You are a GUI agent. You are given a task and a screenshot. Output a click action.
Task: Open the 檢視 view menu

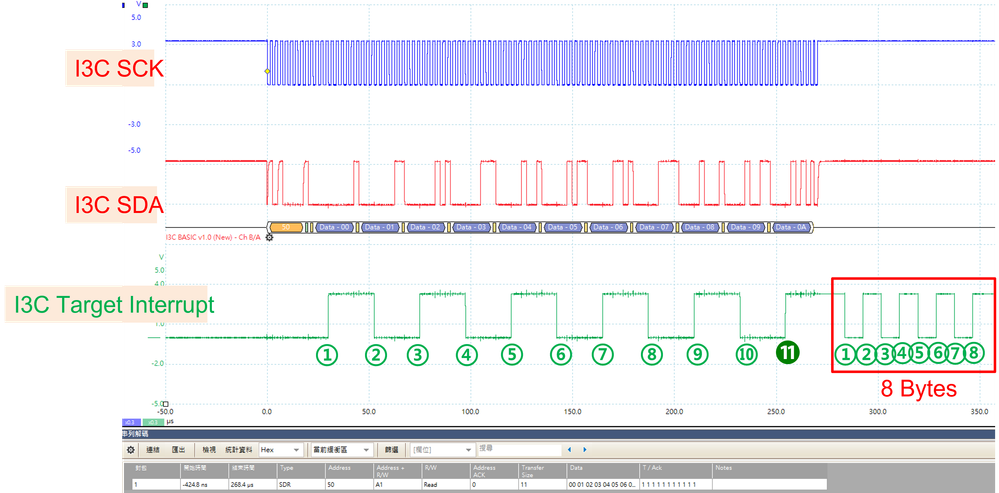point(209,450)
